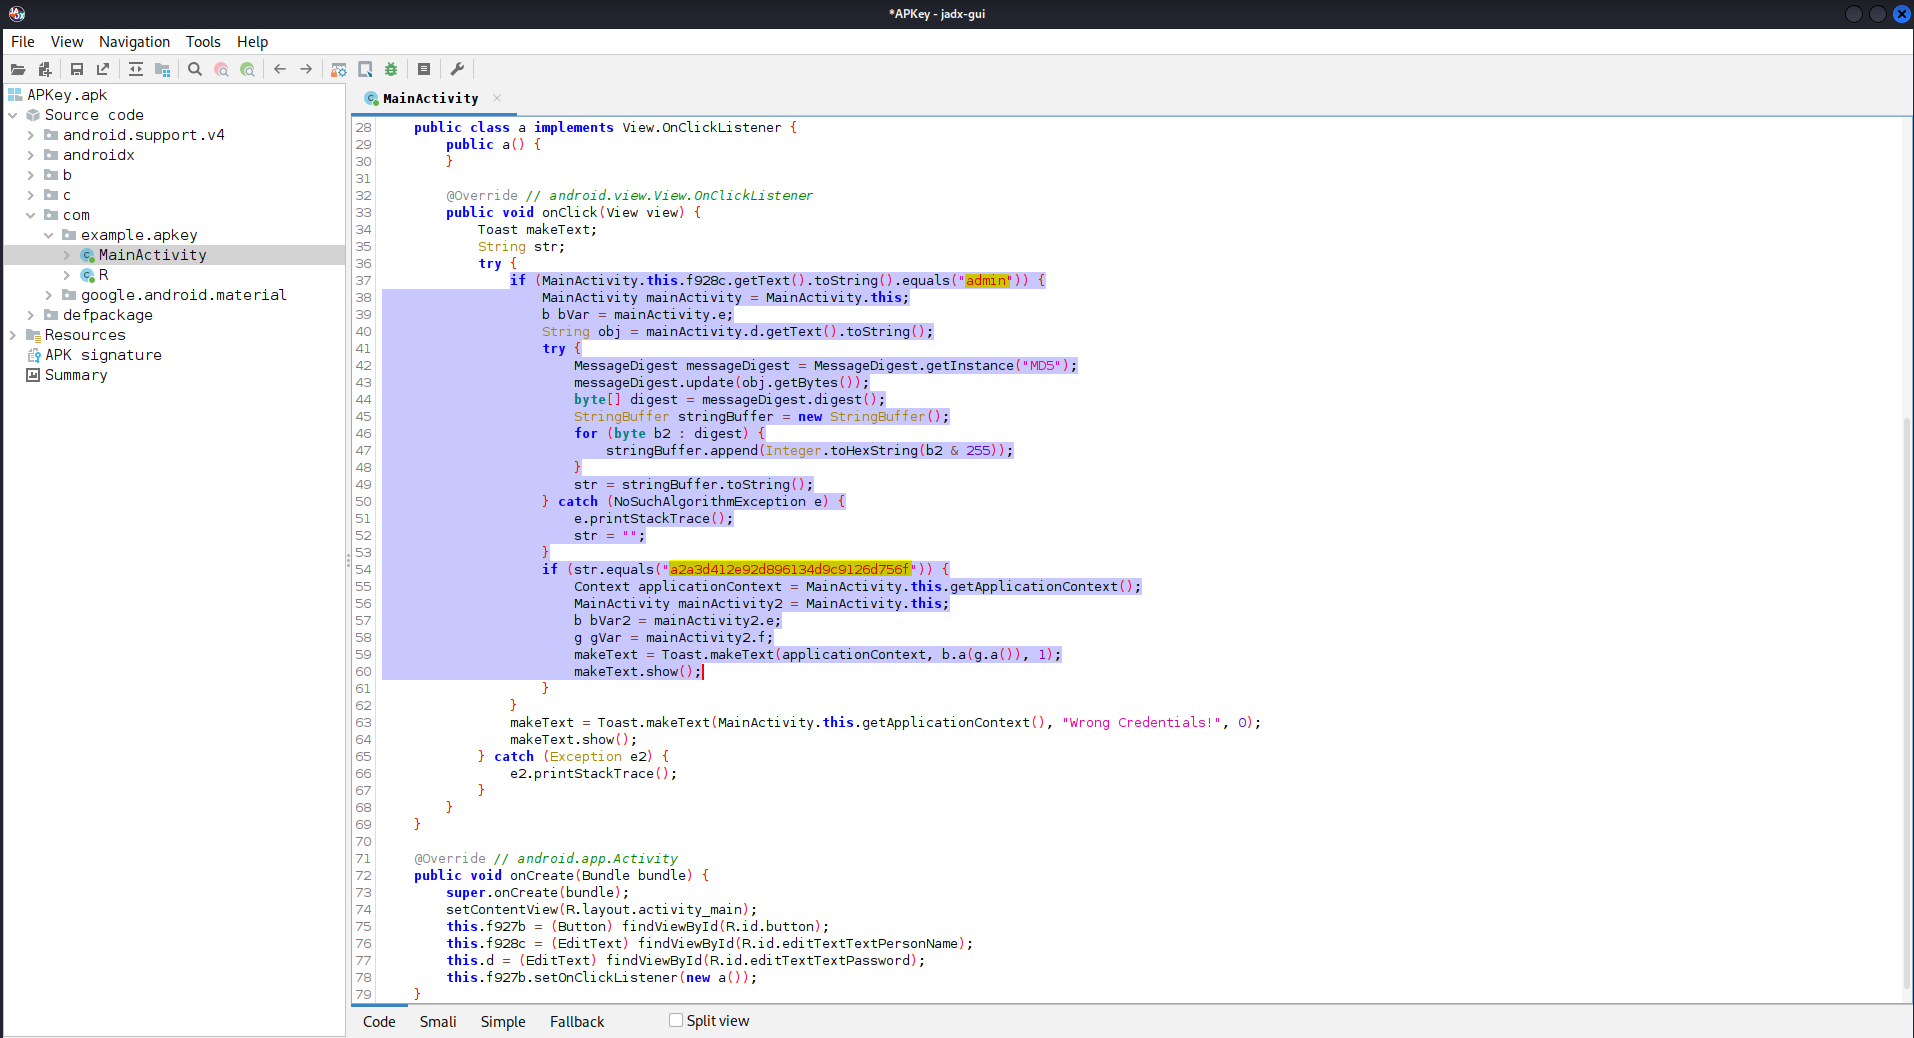
Task: Switch to the Smali view tab
Action: (438, 1021)
